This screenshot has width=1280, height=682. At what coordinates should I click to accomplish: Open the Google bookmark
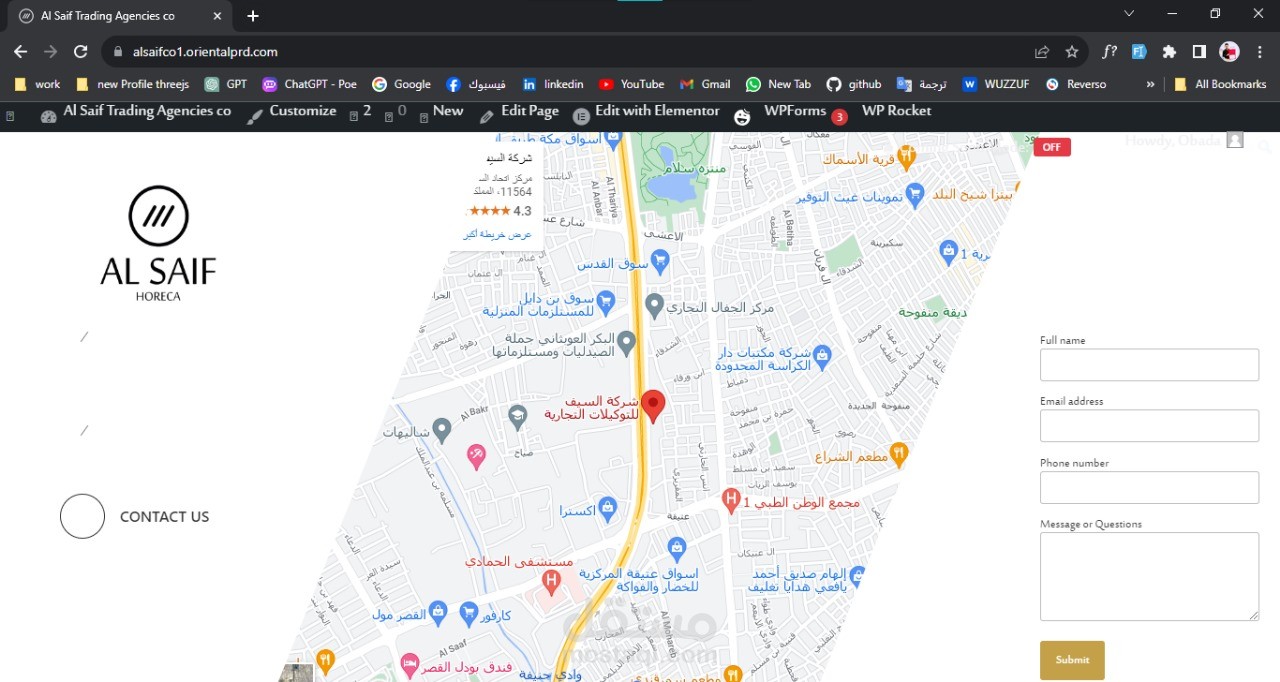[x=401, y=84]
